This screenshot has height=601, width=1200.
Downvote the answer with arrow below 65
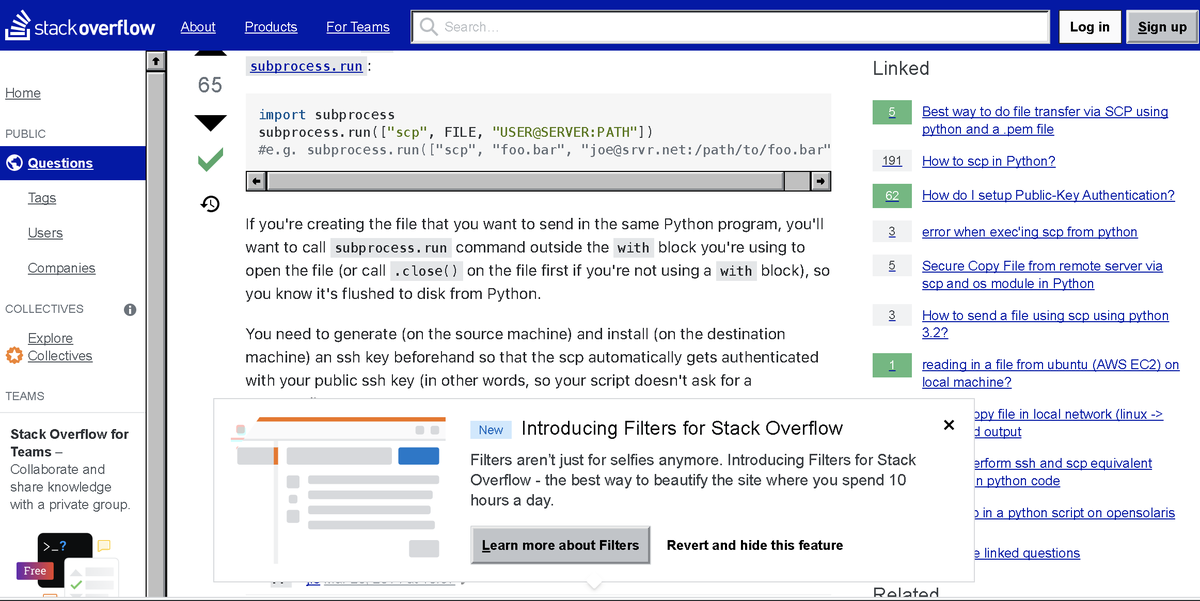click(x=210, y=123)
